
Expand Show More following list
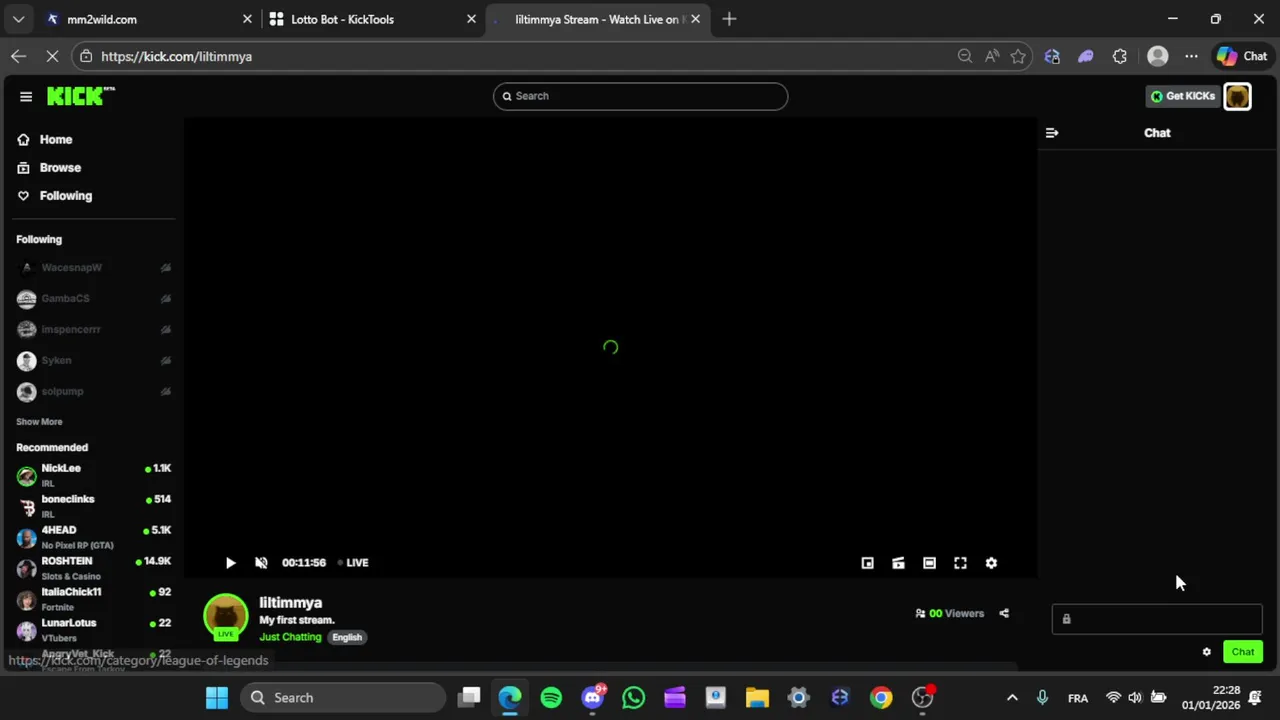39,422
